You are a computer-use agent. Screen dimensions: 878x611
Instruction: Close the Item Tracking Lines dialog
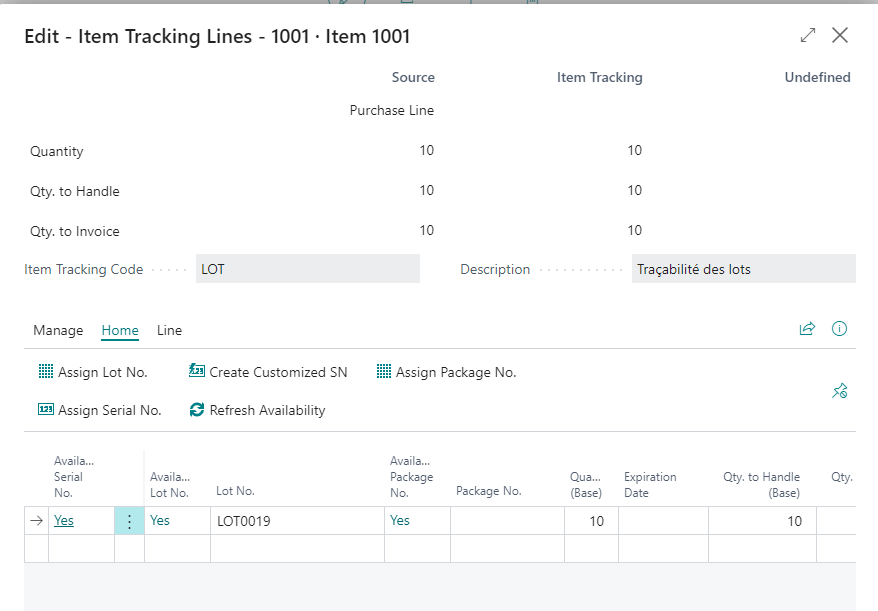pos(840,35)
